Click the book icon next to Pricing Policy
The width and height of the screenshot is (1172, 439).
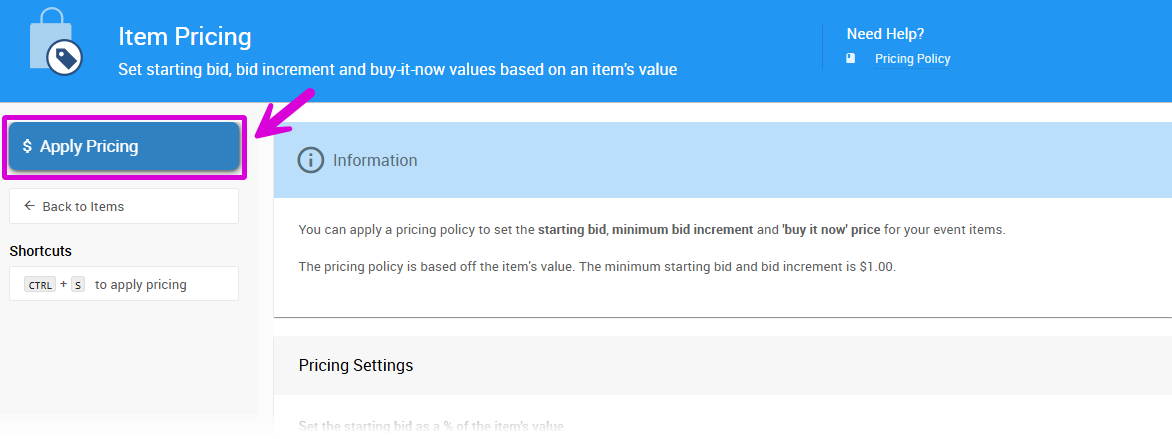point(851,59)
